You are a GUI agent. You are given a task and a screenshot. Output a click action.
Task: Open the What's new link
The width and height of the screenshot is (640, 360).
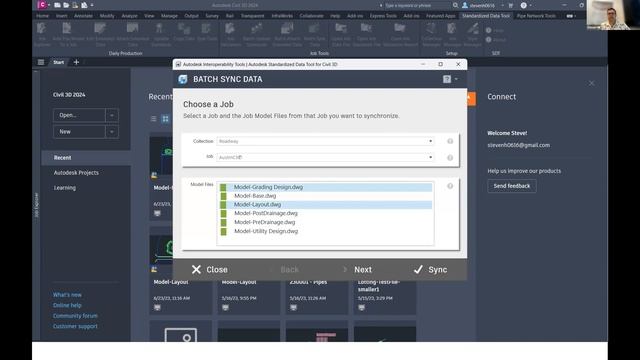(67, 295)
